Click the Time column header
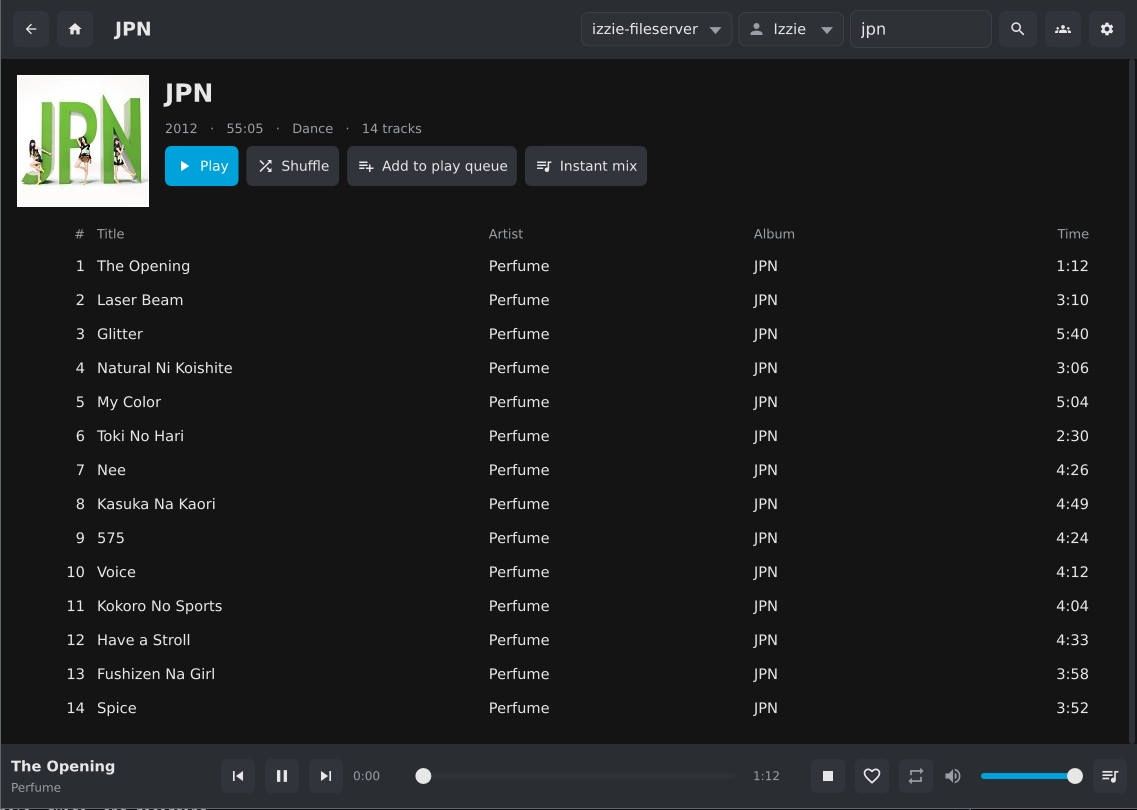The height and width of the screenshot is (810, 1137). pyautogui.click(x=1072, y=234)
